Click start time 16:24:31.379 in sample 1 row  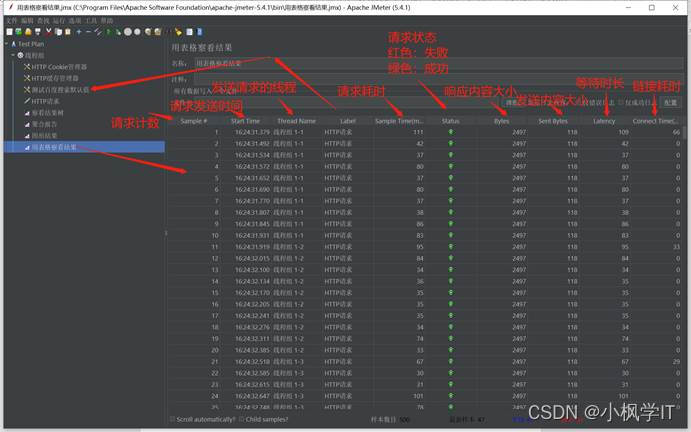coord(252,132)
